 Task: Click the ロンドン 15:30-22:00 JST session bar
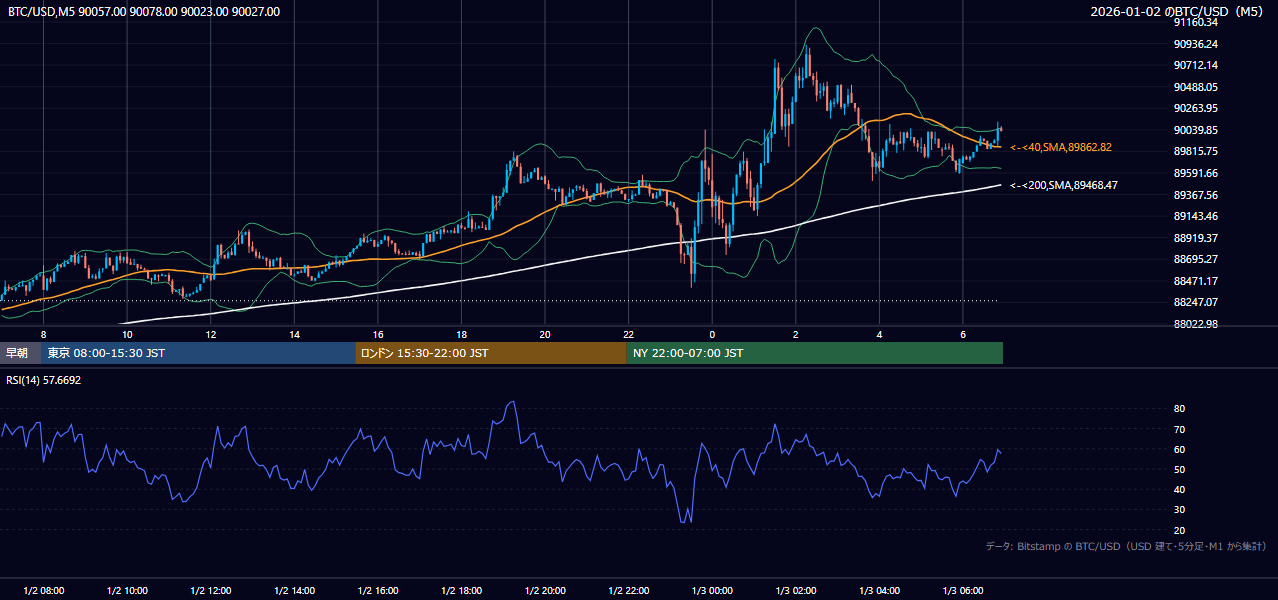click(491, 353)
